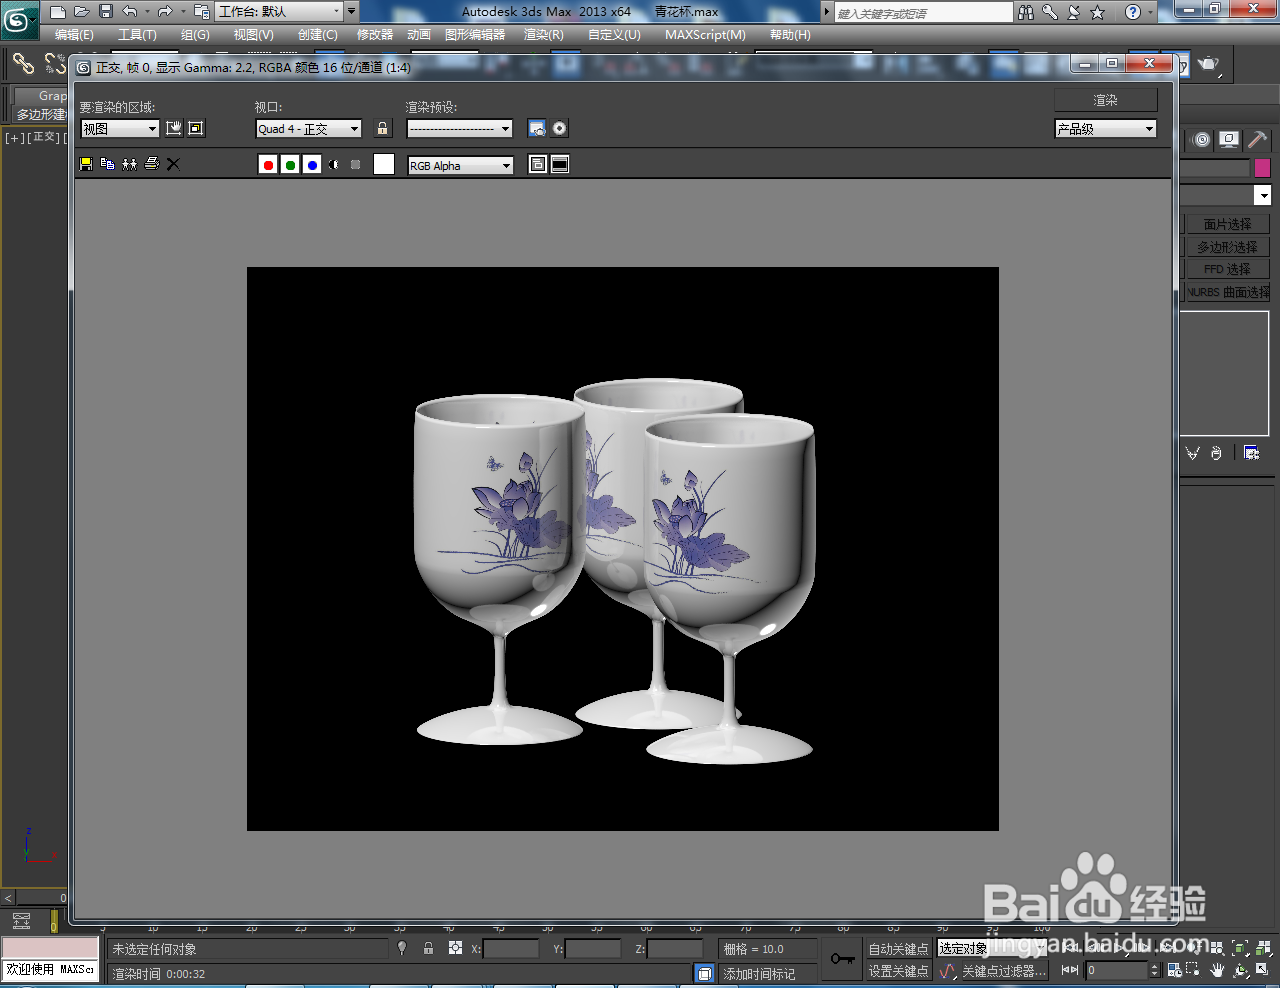The image size is (1280, 988).
Task: Click the link selection chain tool
Action: (23, 64)
